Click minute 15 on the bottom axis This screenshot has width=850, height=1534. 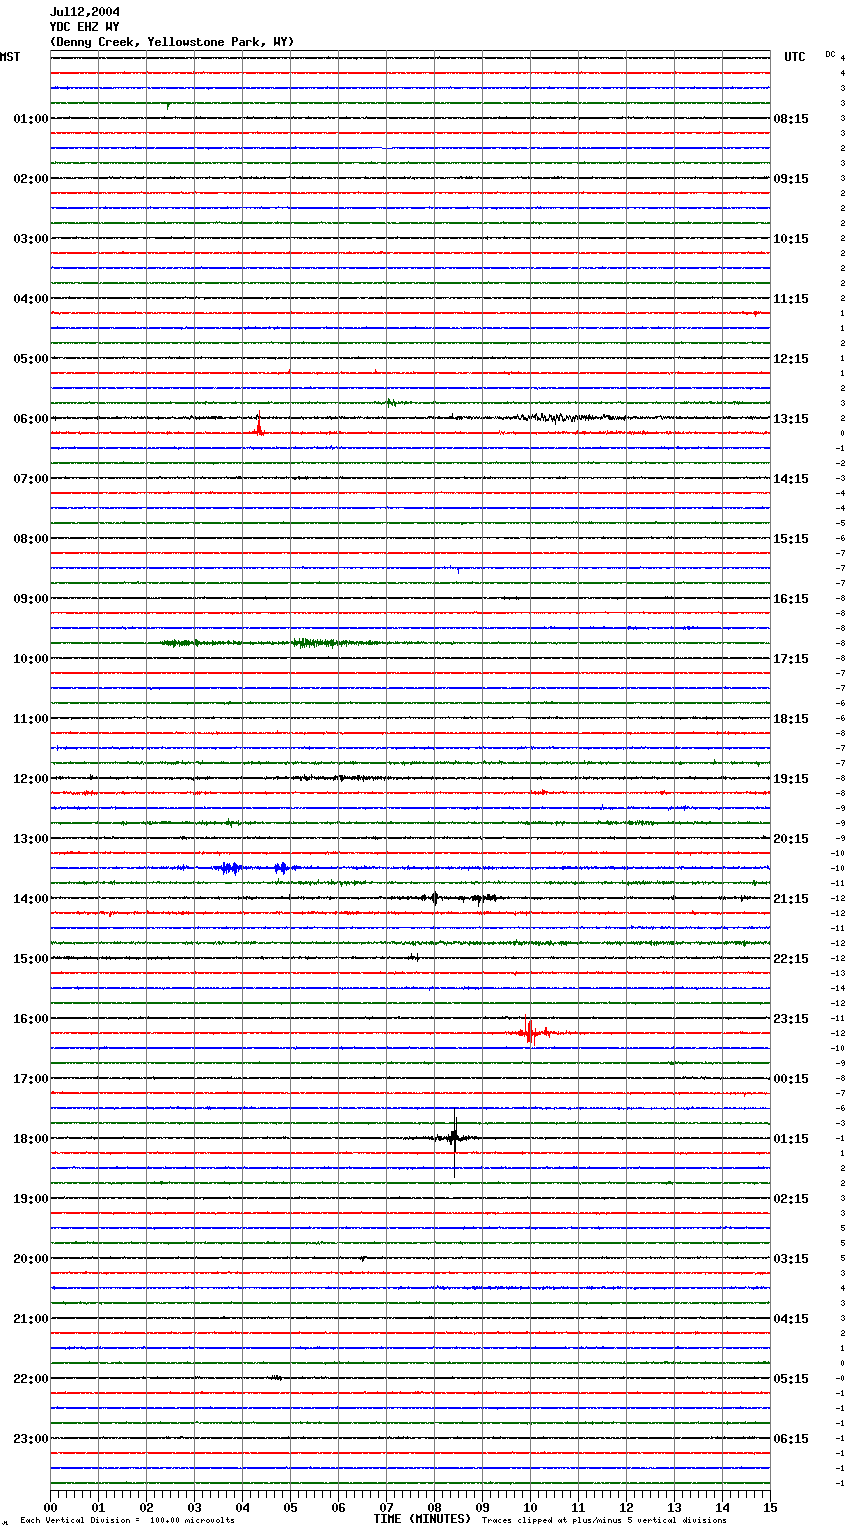pos(770,1507)
